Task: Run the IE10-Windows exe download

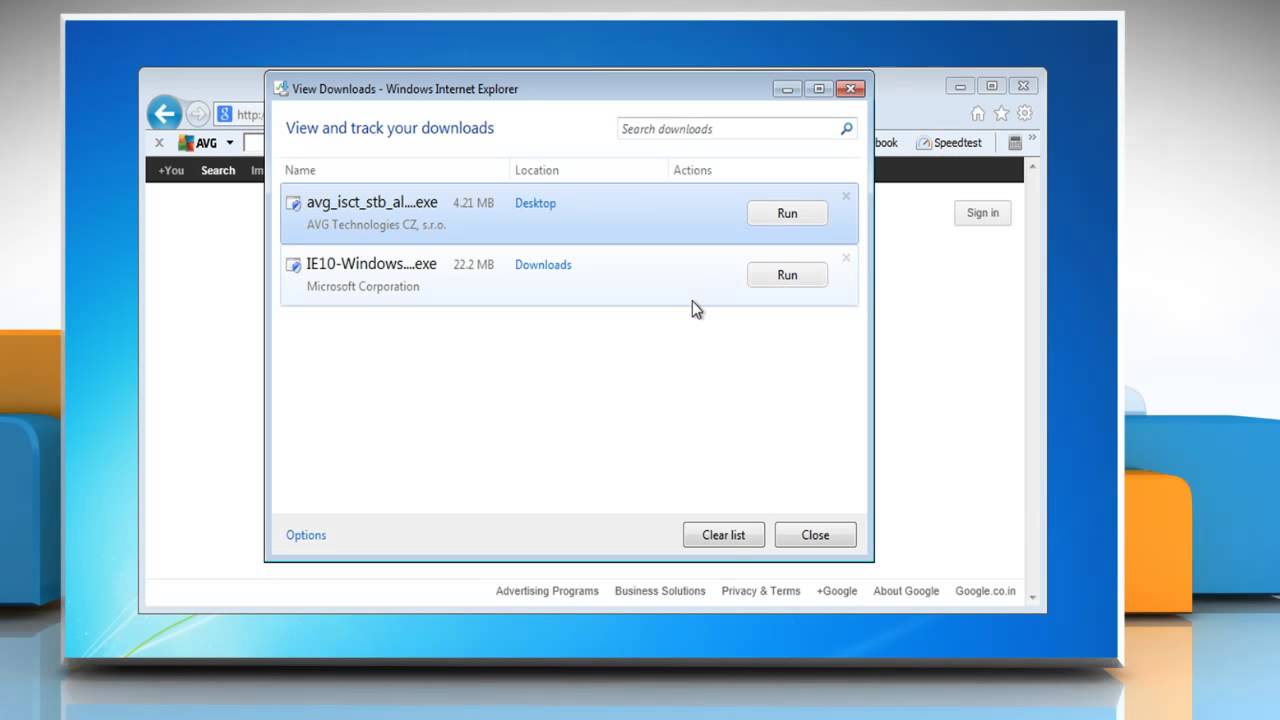Action: pos(787,275)
